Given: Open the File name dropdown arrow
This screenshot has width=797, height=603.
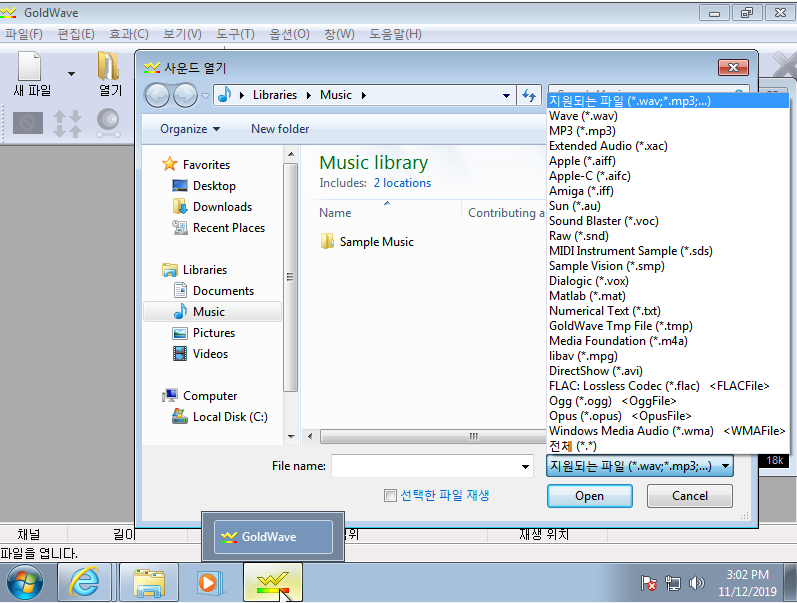Looking at the screenshot, I should [x=525, y=466].
